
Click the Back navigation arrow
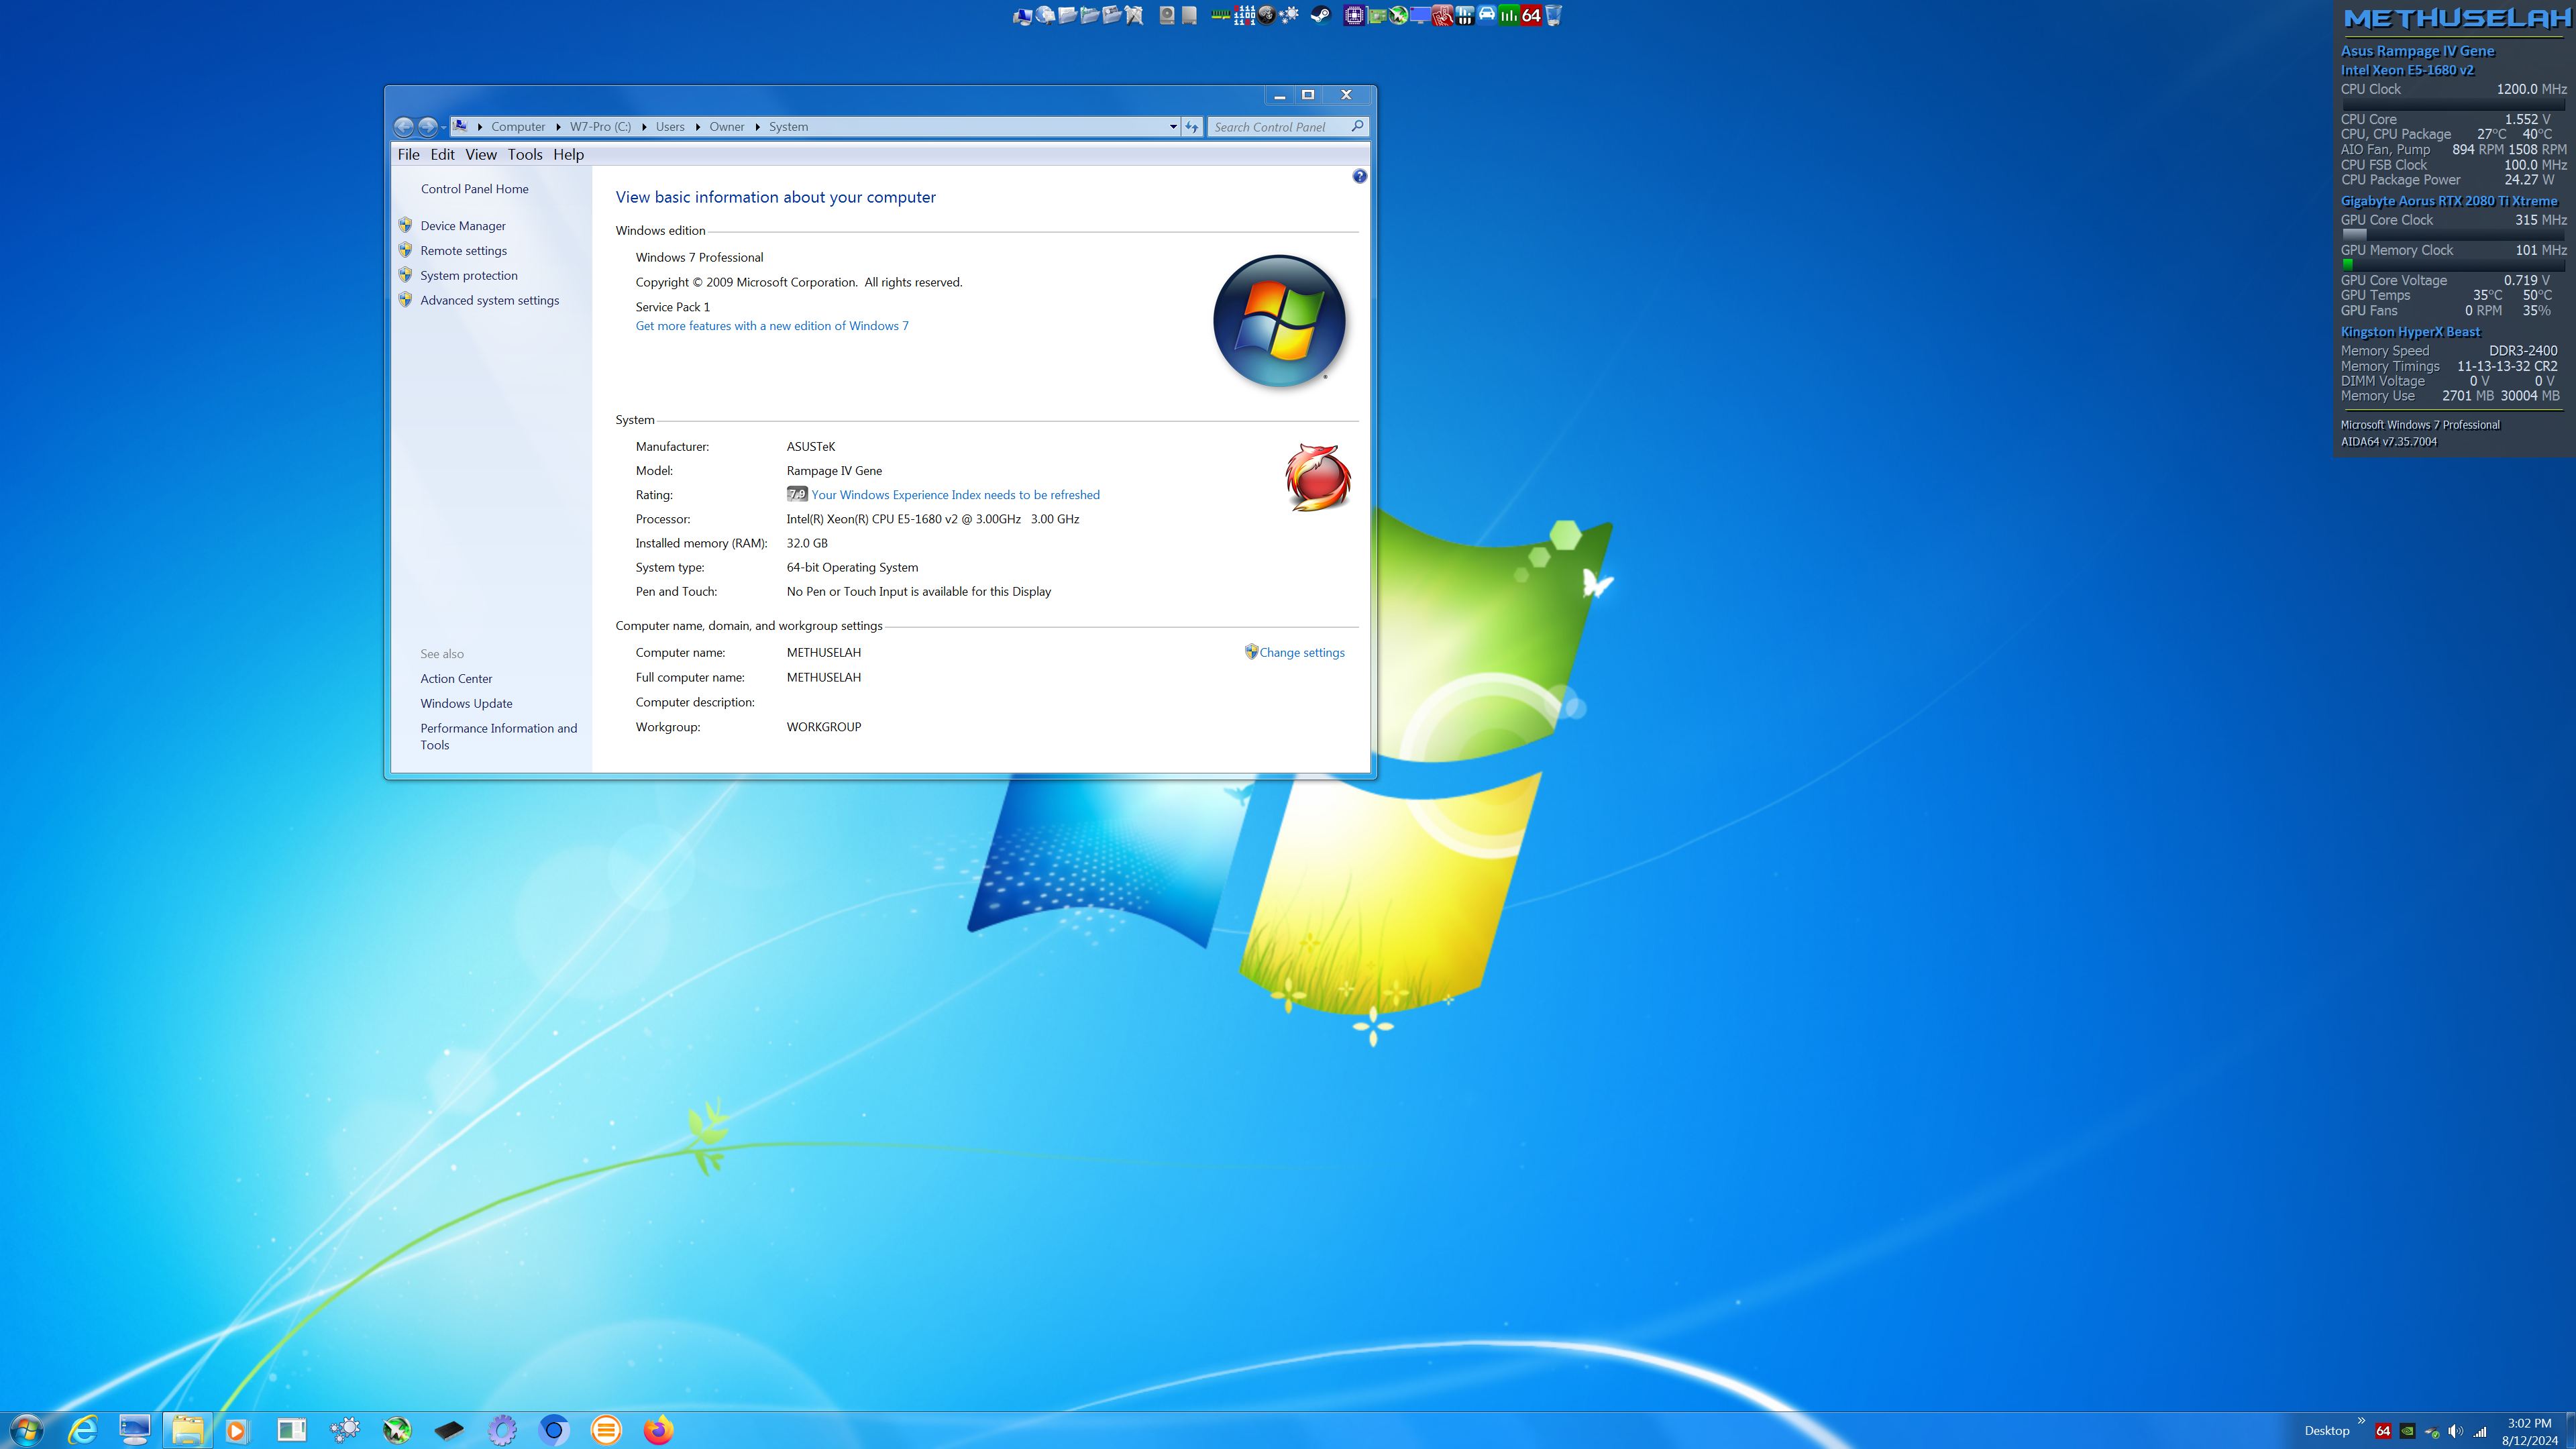point(404,127)
